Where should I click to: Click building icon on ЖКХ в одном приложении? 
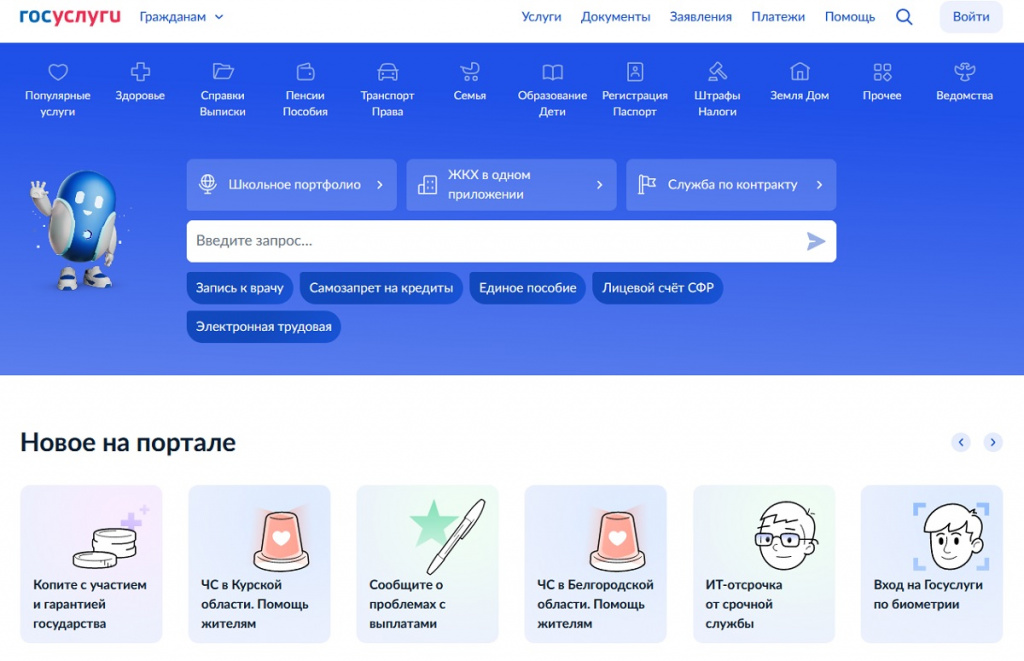[427, 185]
